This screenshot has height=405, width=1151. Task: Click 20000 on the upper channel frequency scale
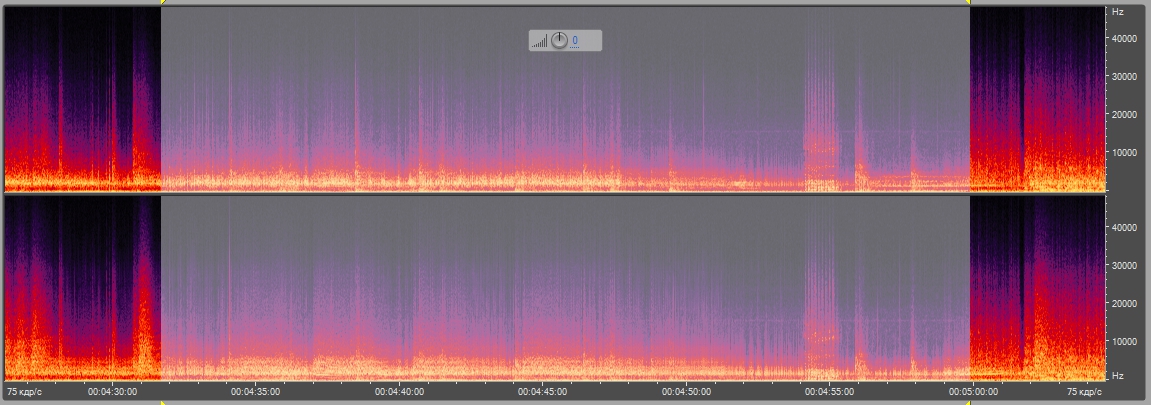pos(1124,114)
